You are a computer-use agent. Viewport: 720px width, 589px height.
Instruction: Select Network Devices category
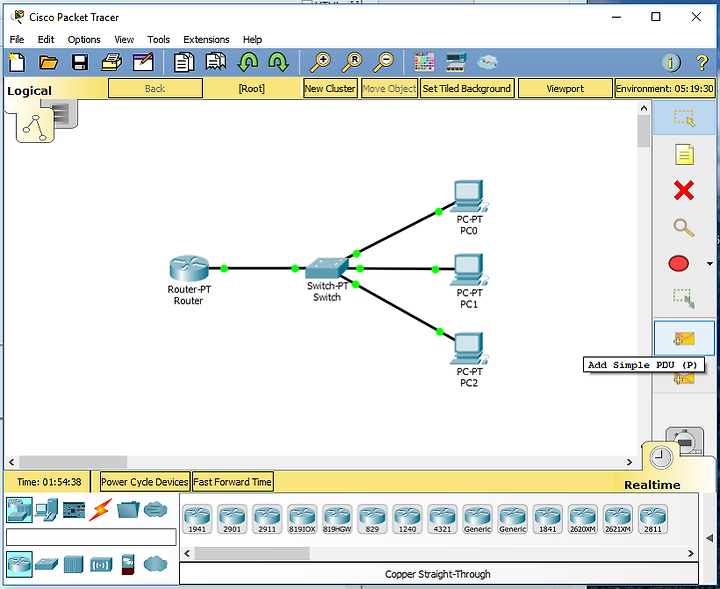pyautogui.click(x=19, y=510)
